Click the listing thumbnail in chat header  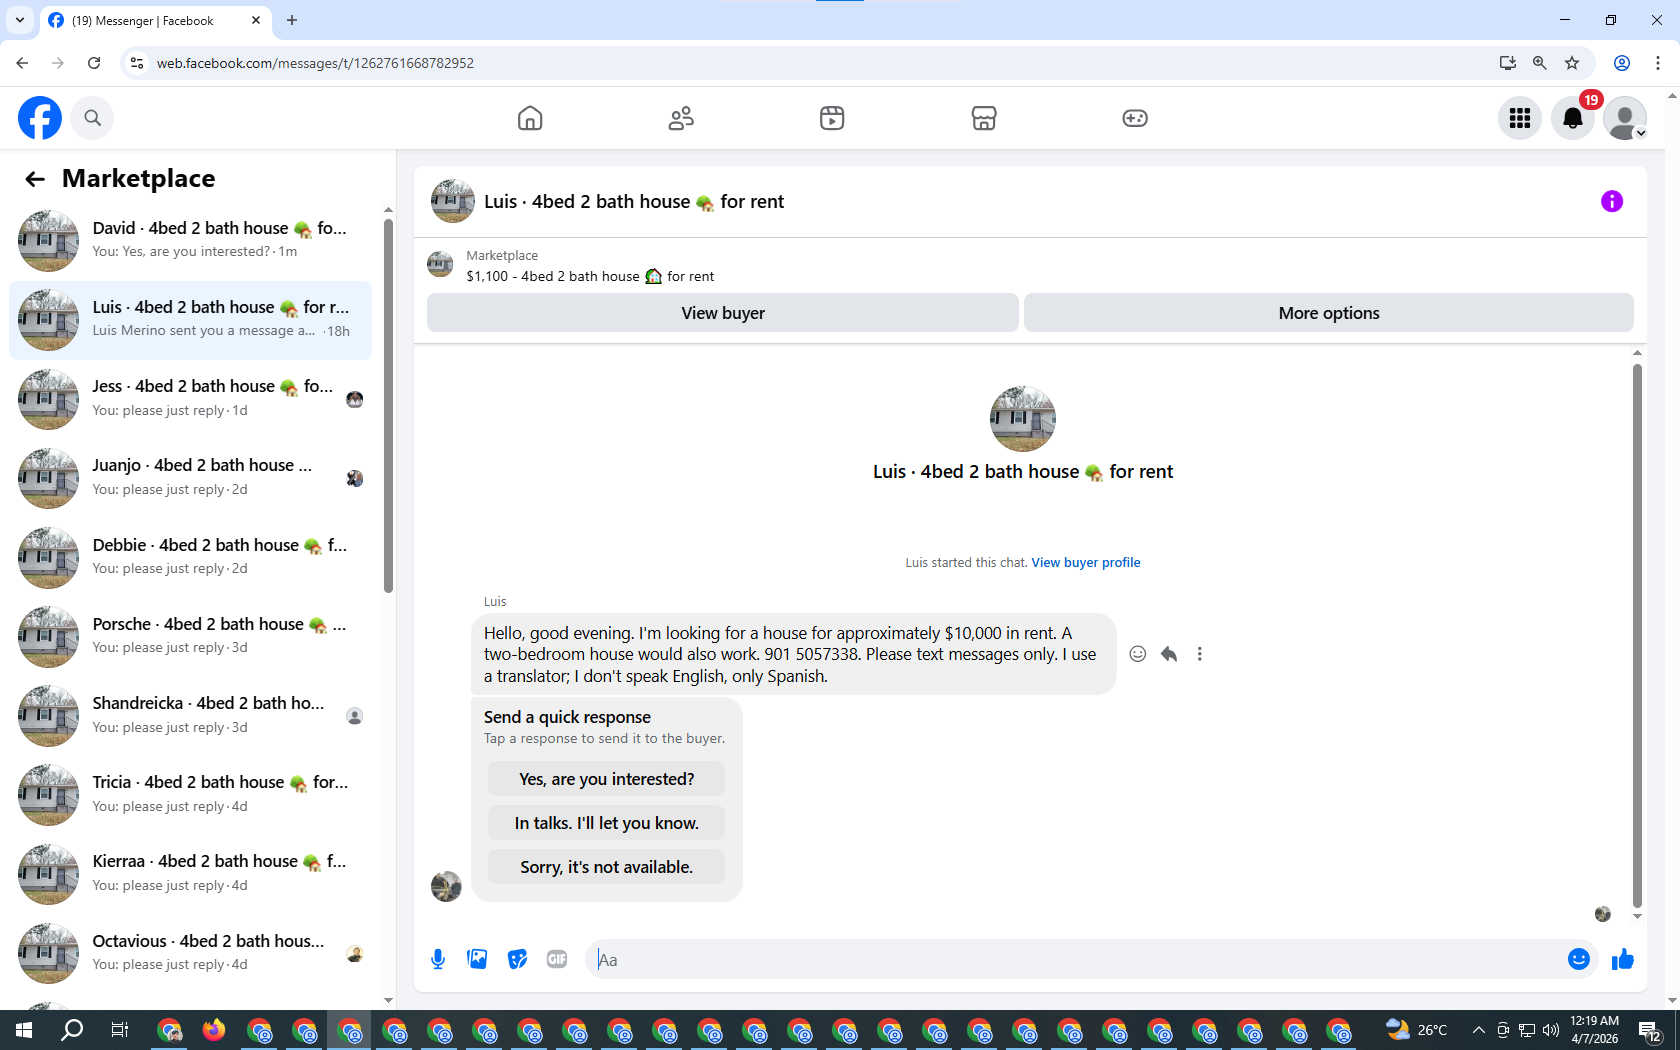[453, 201]
